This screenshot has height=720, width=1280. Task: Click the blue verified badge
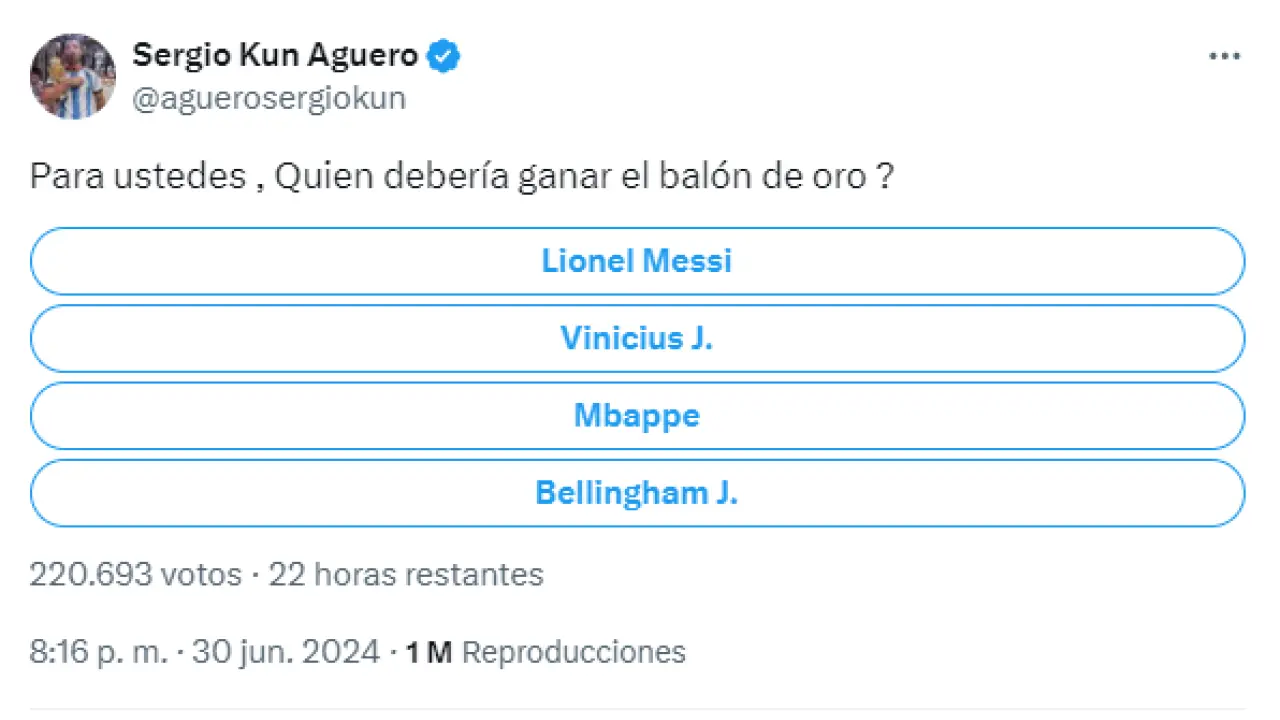pos(444,56)
